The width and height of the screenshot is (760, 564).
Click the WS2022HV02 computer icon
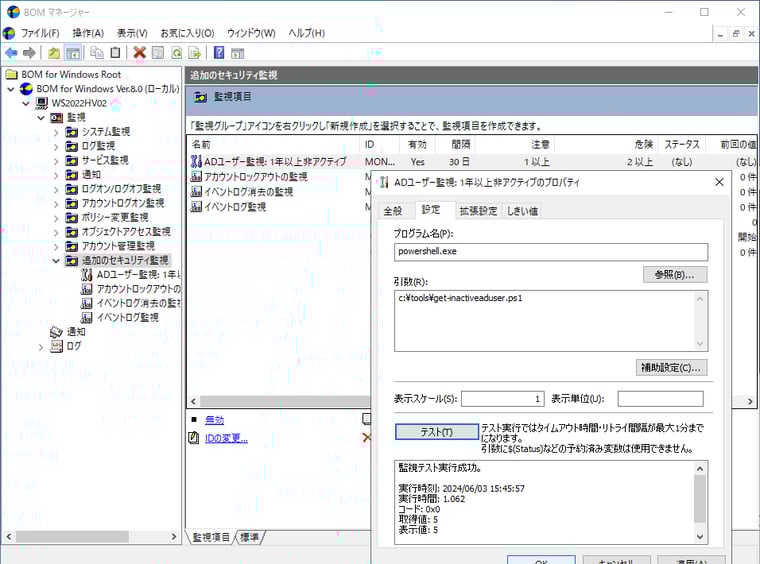[x=42, y=103]
